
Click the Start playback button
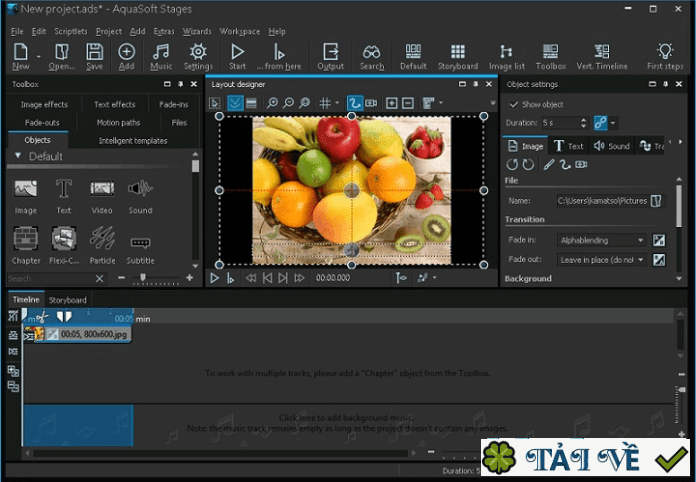(237, 56)
